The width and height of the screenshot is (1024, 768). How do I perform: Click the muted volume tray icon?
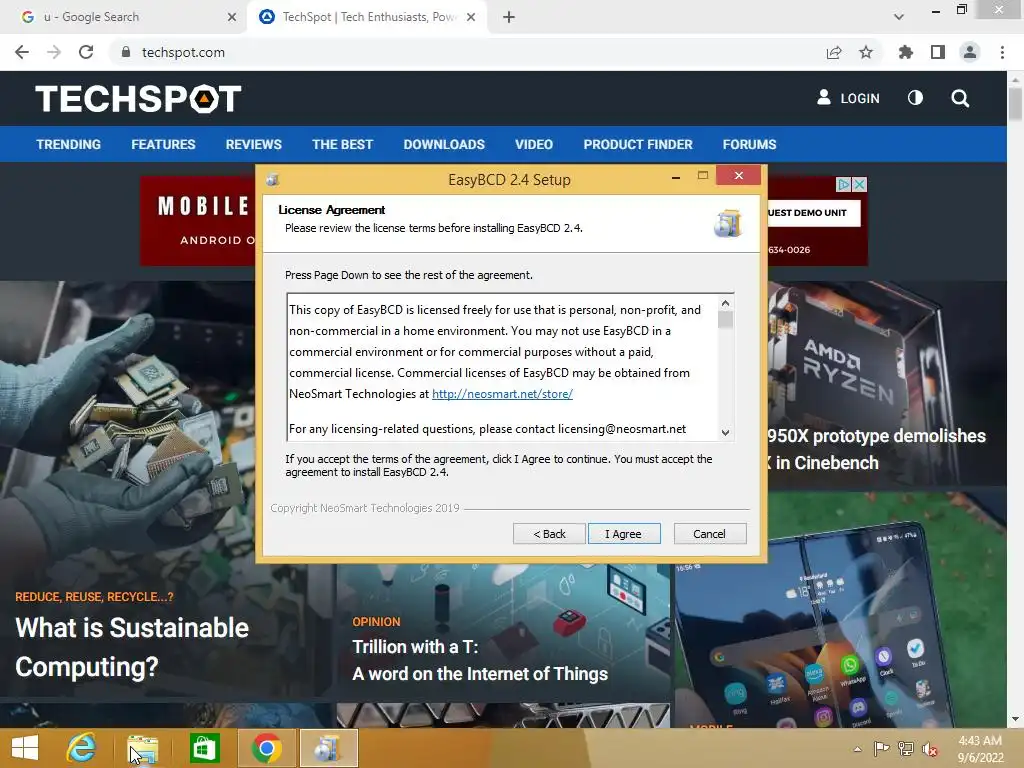pyautogui.click(x=929, y=749)
